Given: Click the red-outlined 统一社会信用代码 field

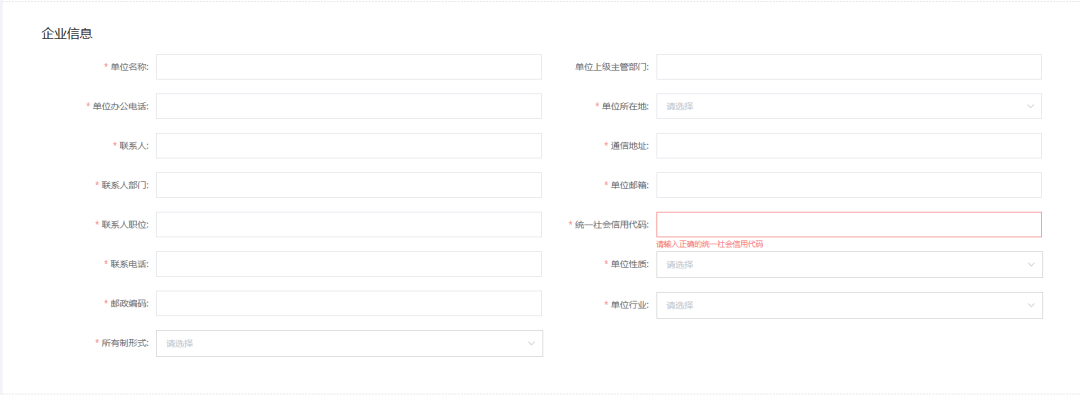Looking at the screenshot, I should pyautogui.click(x=849, y=225).
